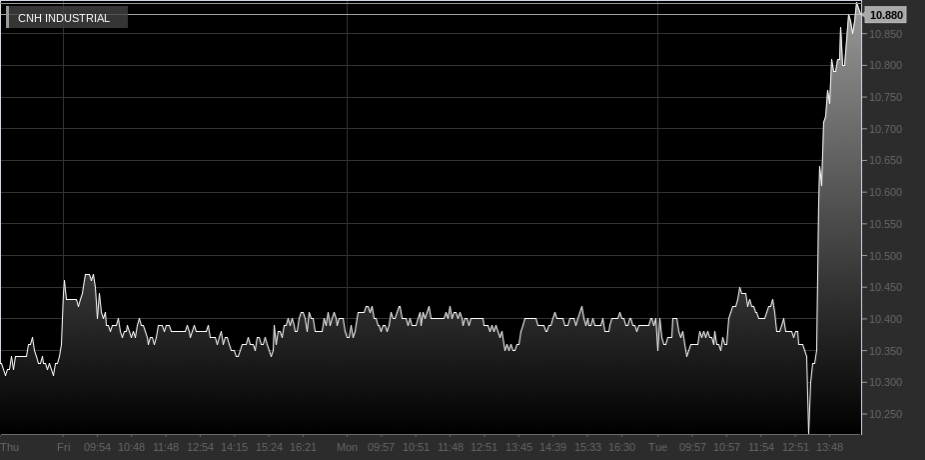Click the 16:21 time label
The image size is (925, 460).
pos(303,447)
